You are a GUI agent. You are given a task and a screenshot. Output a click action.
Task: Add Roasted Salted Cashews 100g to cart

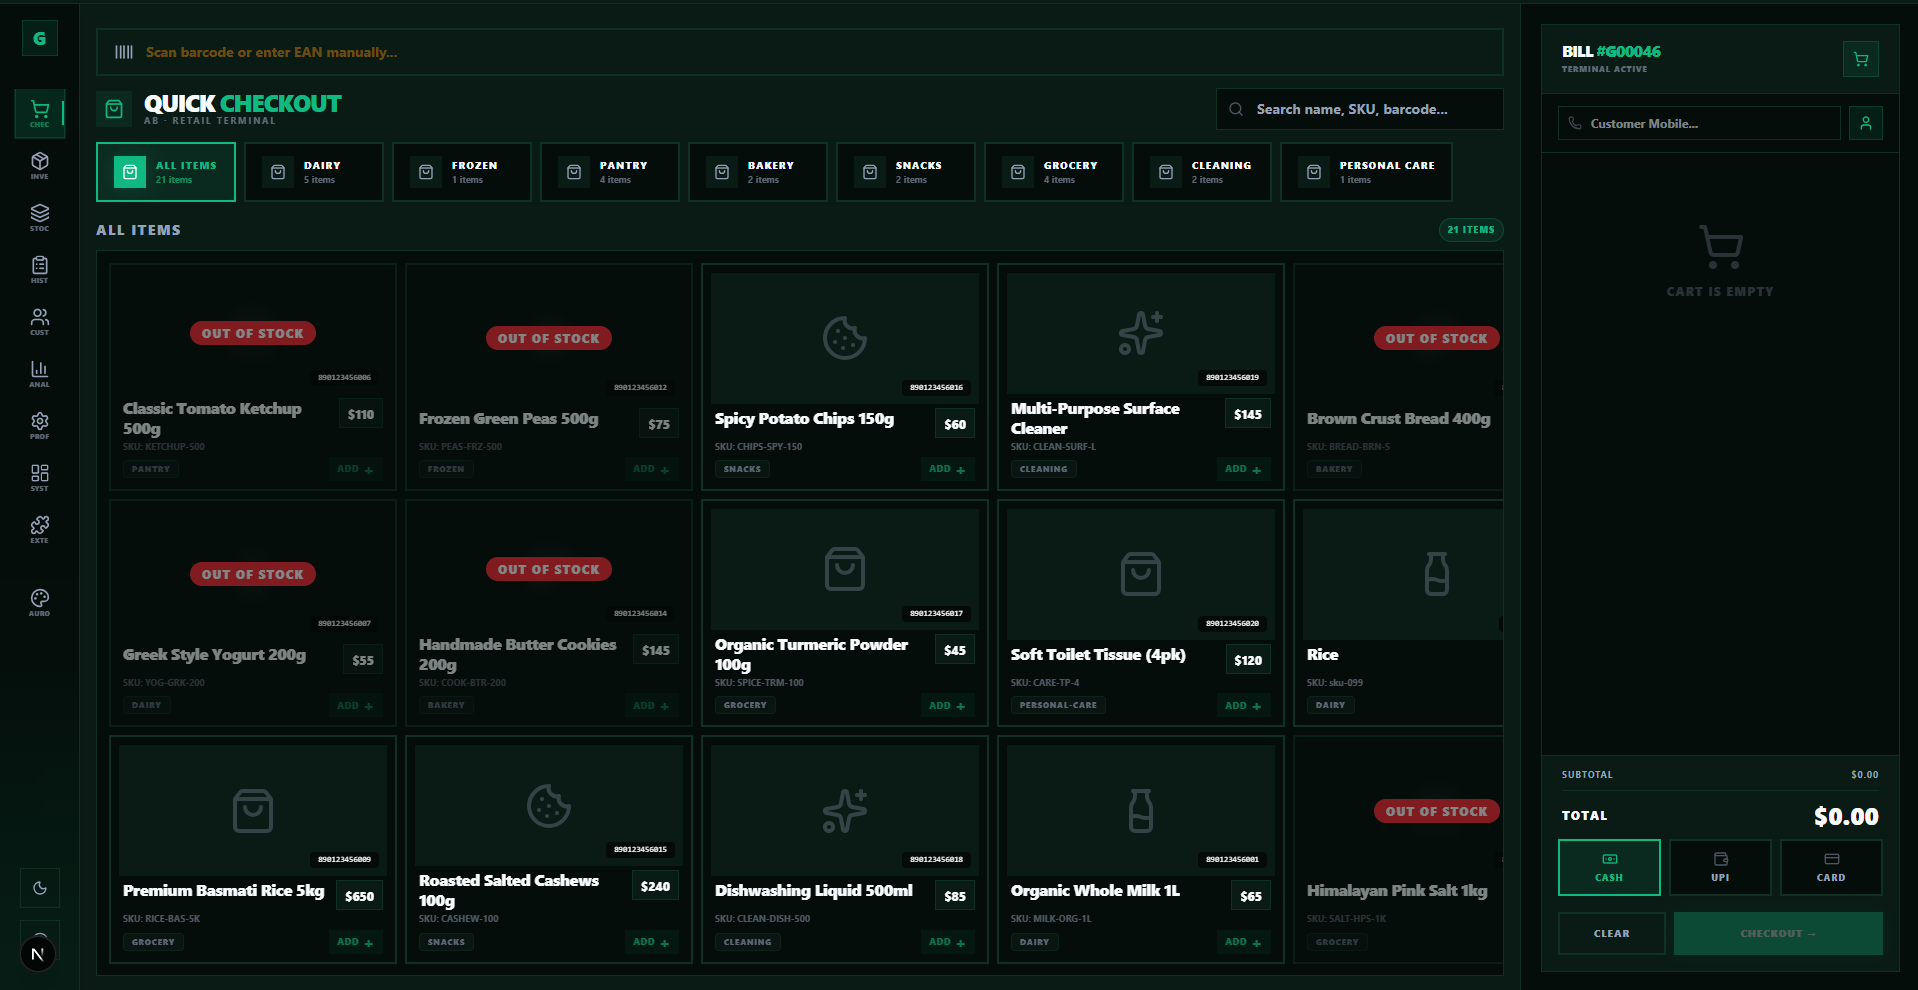pos(651,942)
